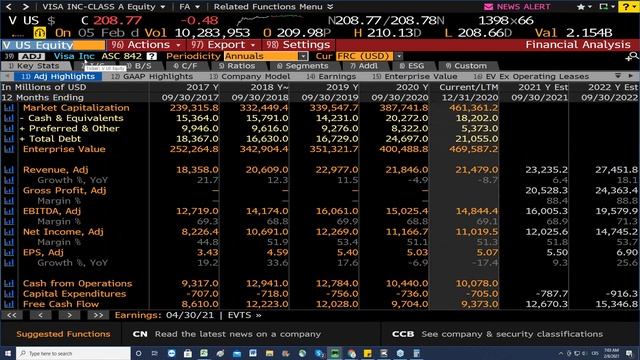Click the back arrow in the top bar
Image resolution: width=640 pixels, height=360 pixels.
coord(8,7)
